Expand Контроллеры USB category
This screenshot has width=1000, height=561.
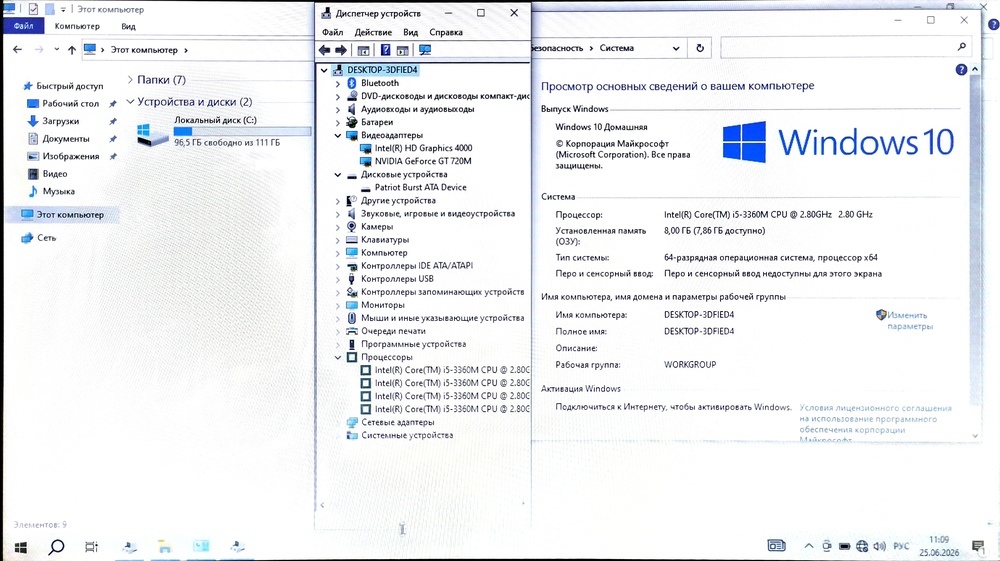337,279
